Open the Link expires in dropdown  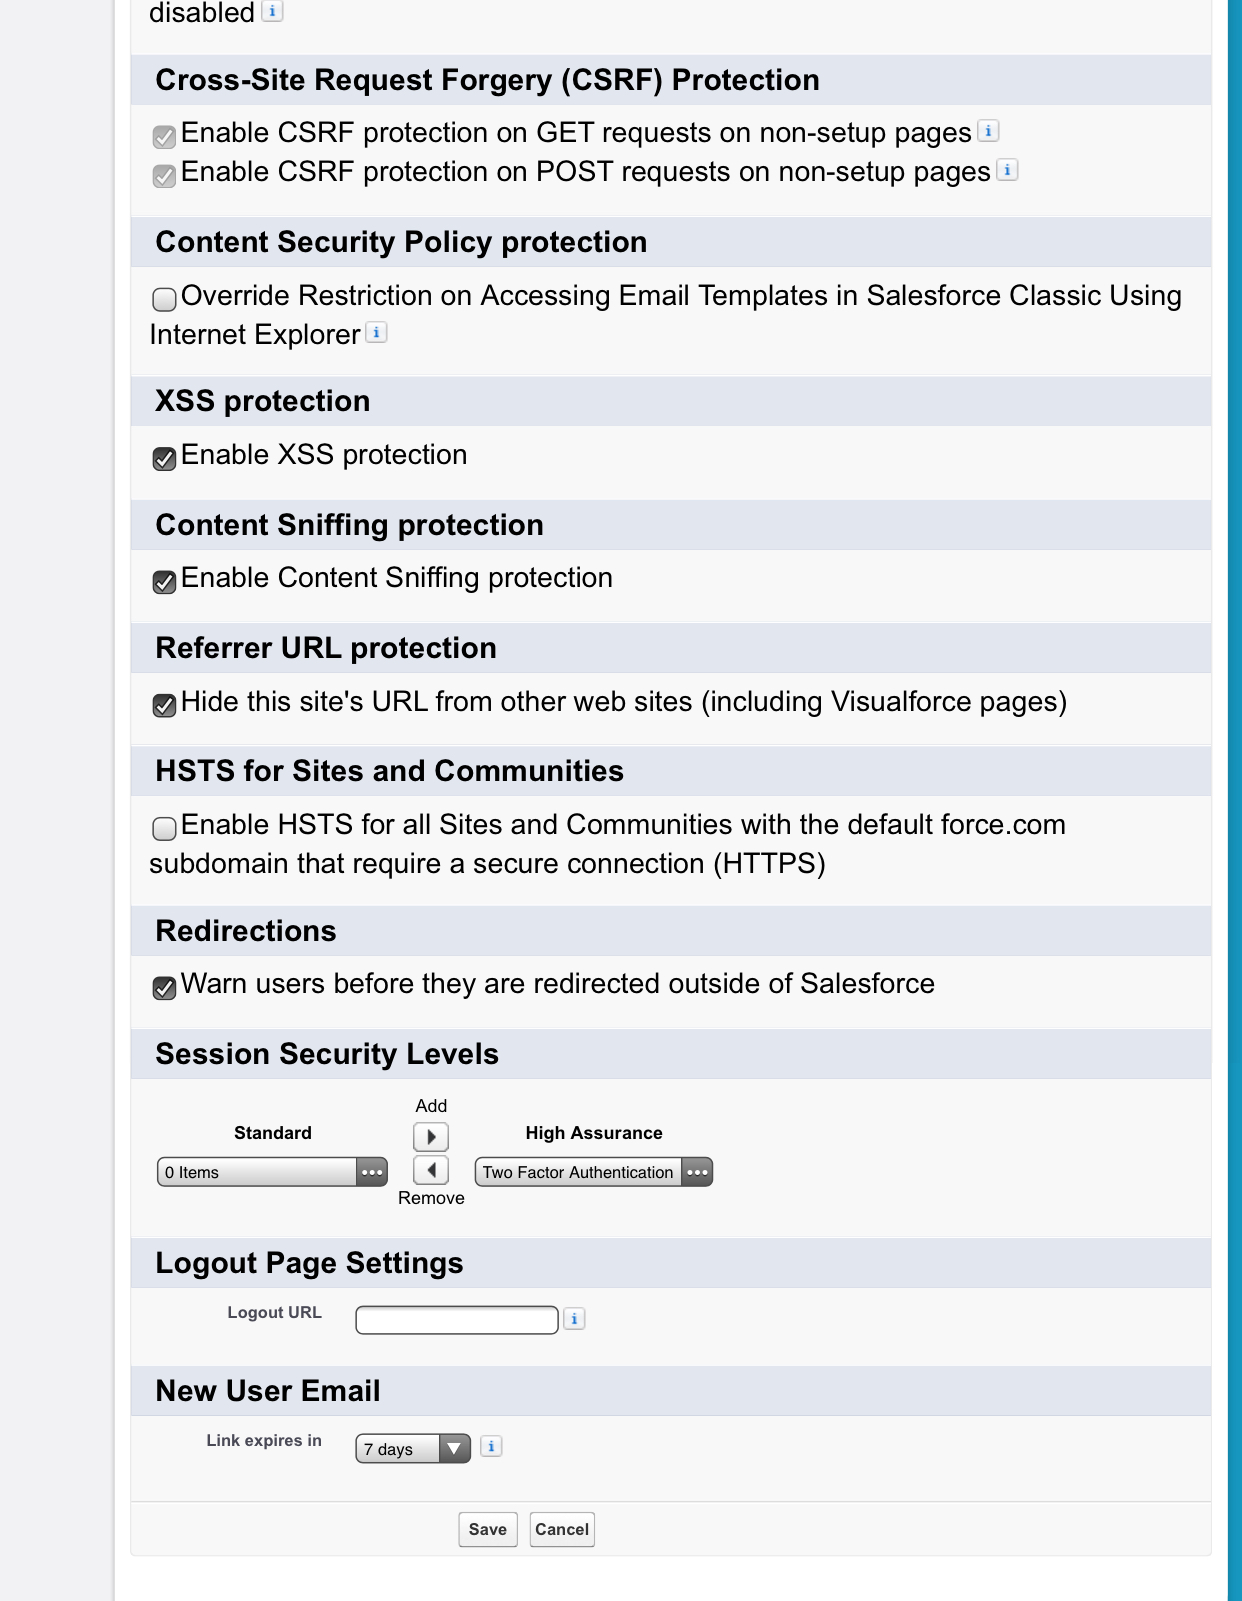pyautogui.click(x=412, y=1449)
